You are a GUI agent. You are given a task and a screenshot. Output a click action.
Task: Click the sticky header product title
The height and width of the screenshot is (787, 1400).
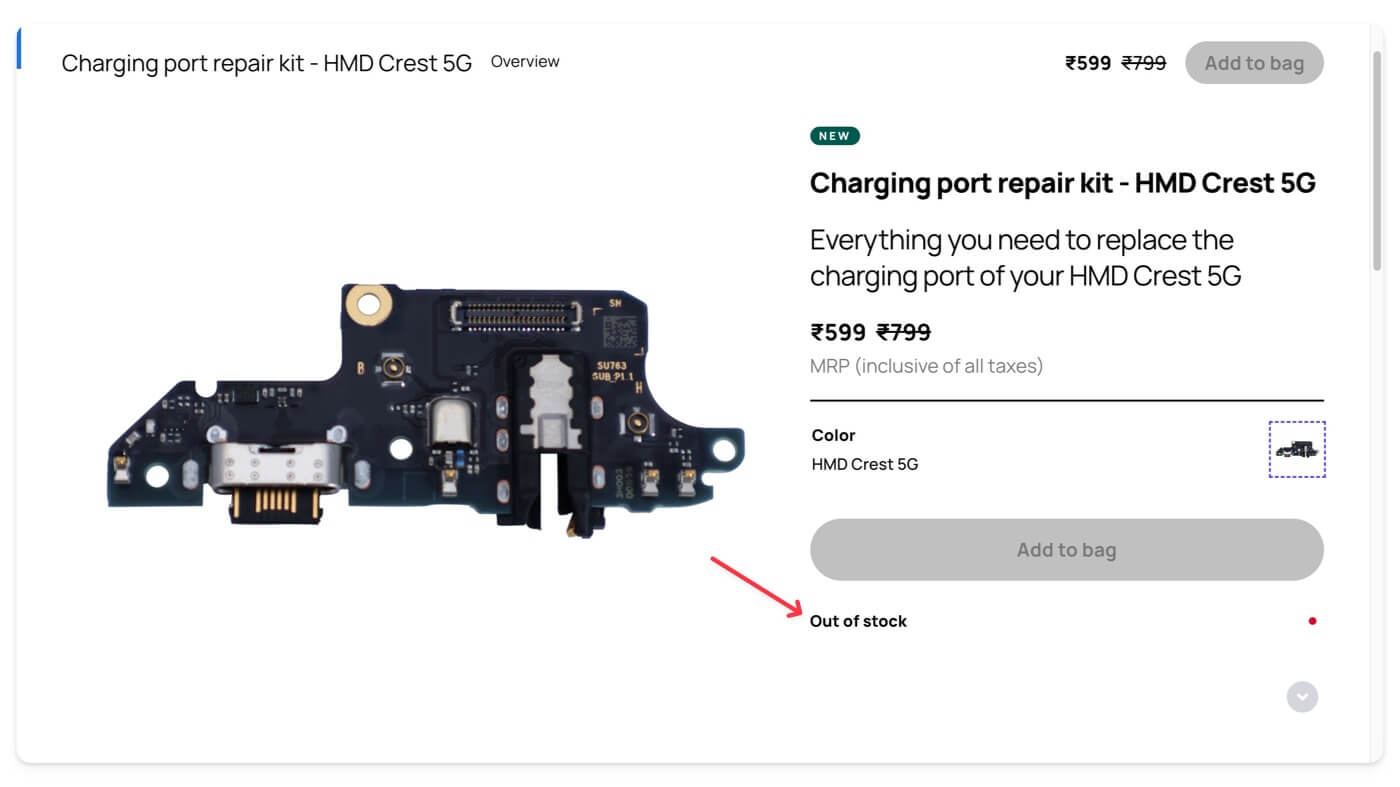(x=266, y=63)
